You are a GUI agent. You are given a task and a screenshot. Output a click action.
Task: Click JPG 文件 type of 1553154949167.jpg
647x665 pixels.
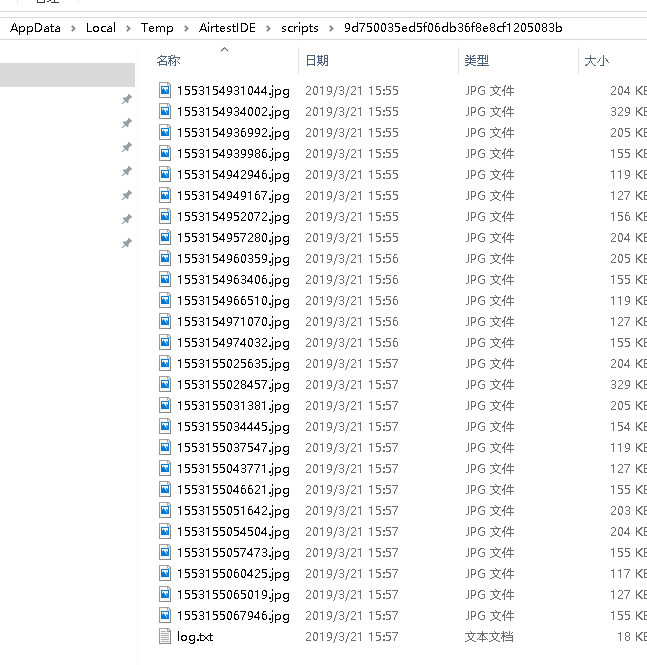(489, 196)
